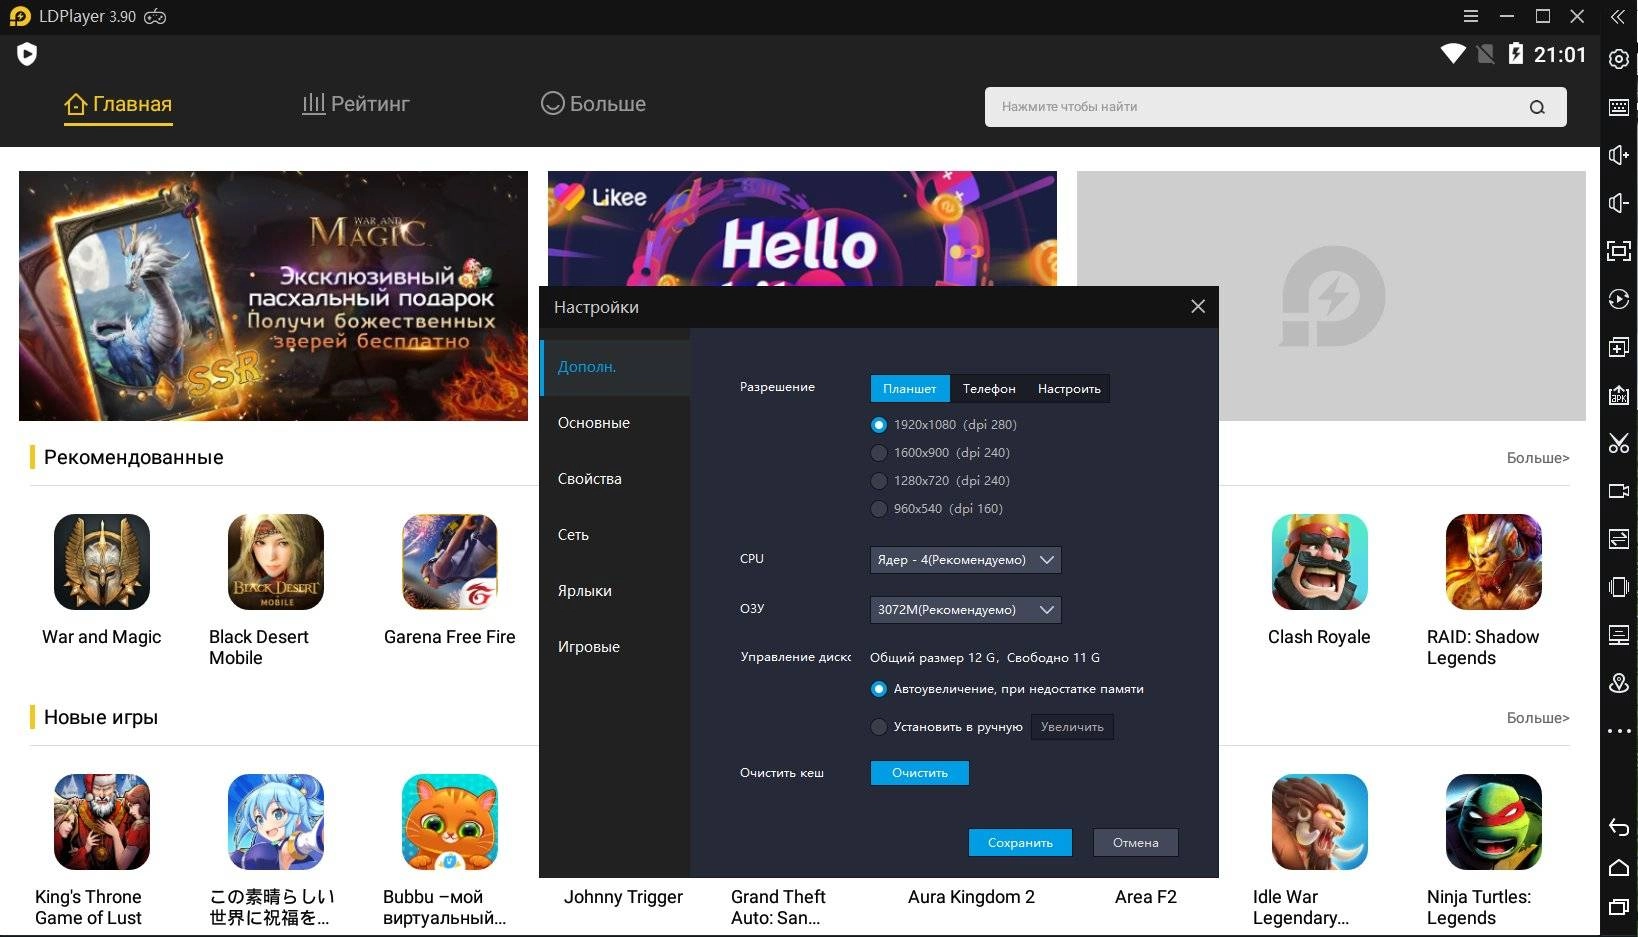Shake device using sidebar vibrate icon
This screenshot has height=937, width=1638.
pos(1618,587)
